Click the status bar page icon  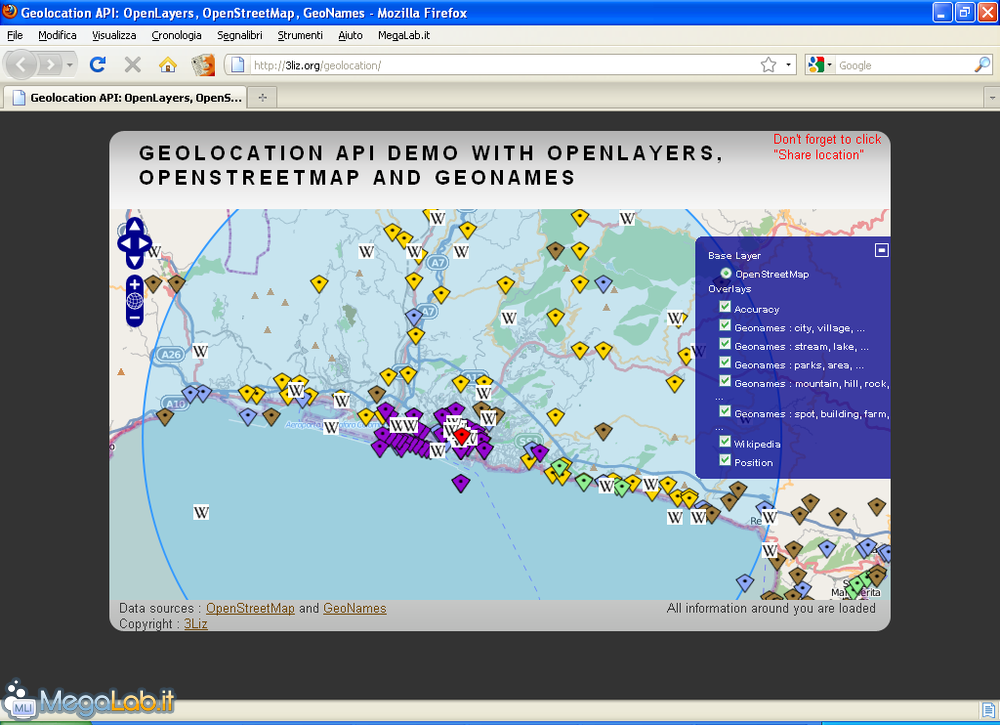point(988,709)
